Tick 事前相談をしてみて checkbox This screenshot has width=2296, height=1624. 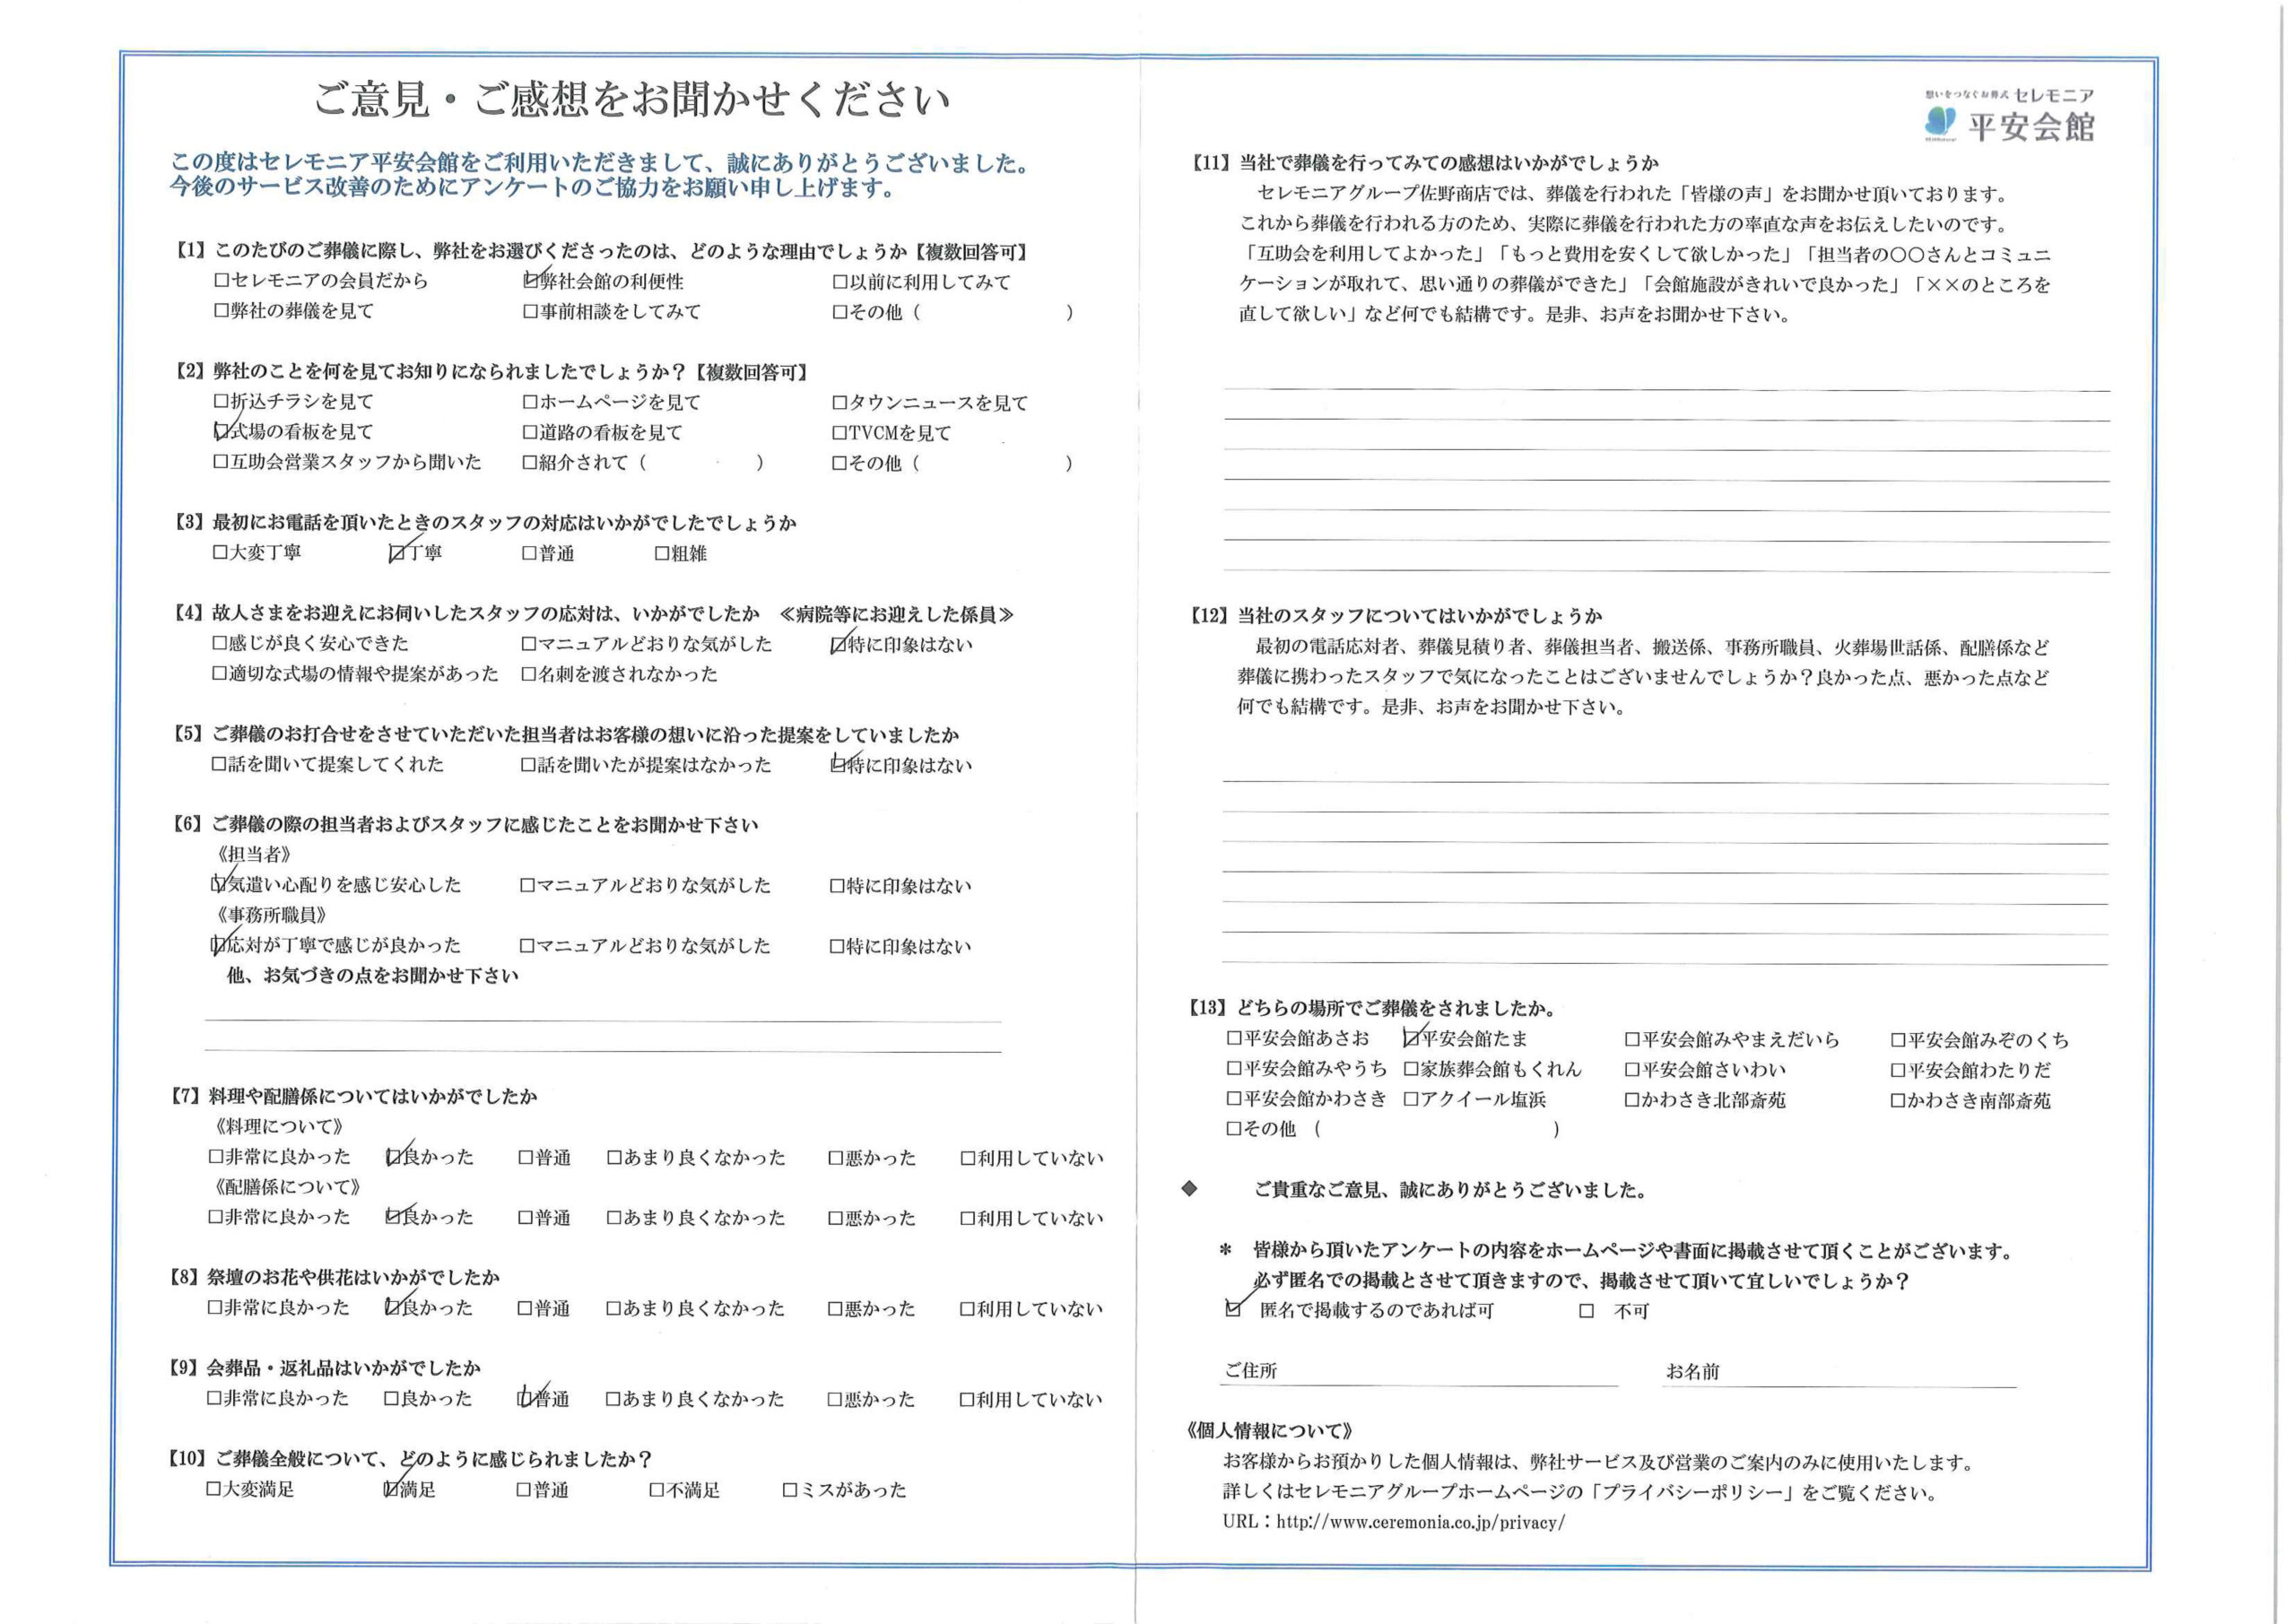(531, 312)
